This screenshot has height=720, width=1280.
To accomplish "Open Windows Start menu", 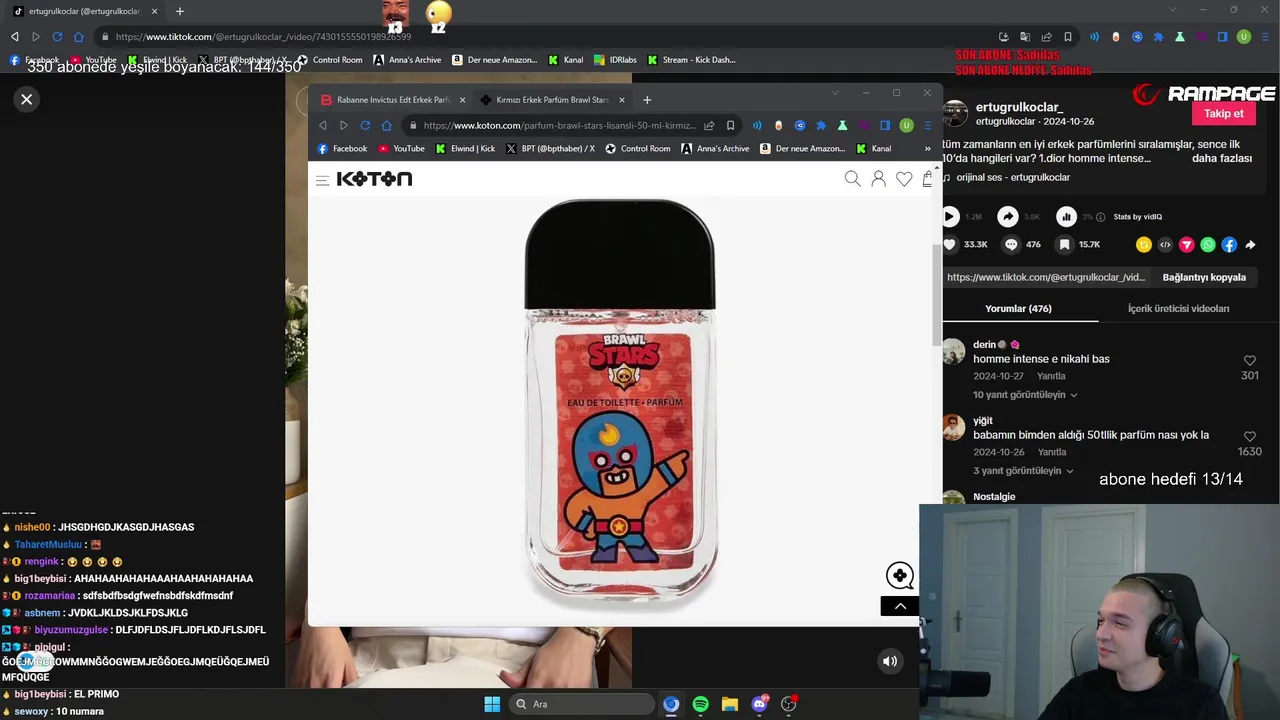I will point(492,704).
